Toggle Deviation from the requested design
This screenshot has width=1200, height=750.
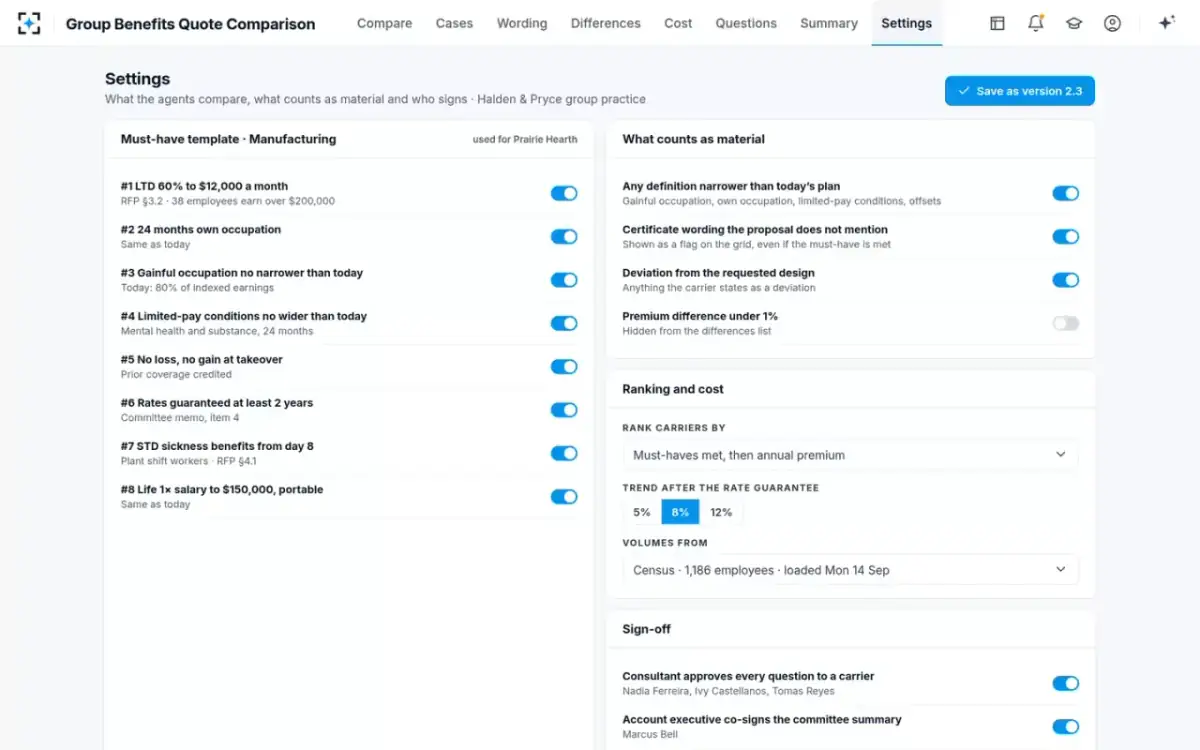1066,280
